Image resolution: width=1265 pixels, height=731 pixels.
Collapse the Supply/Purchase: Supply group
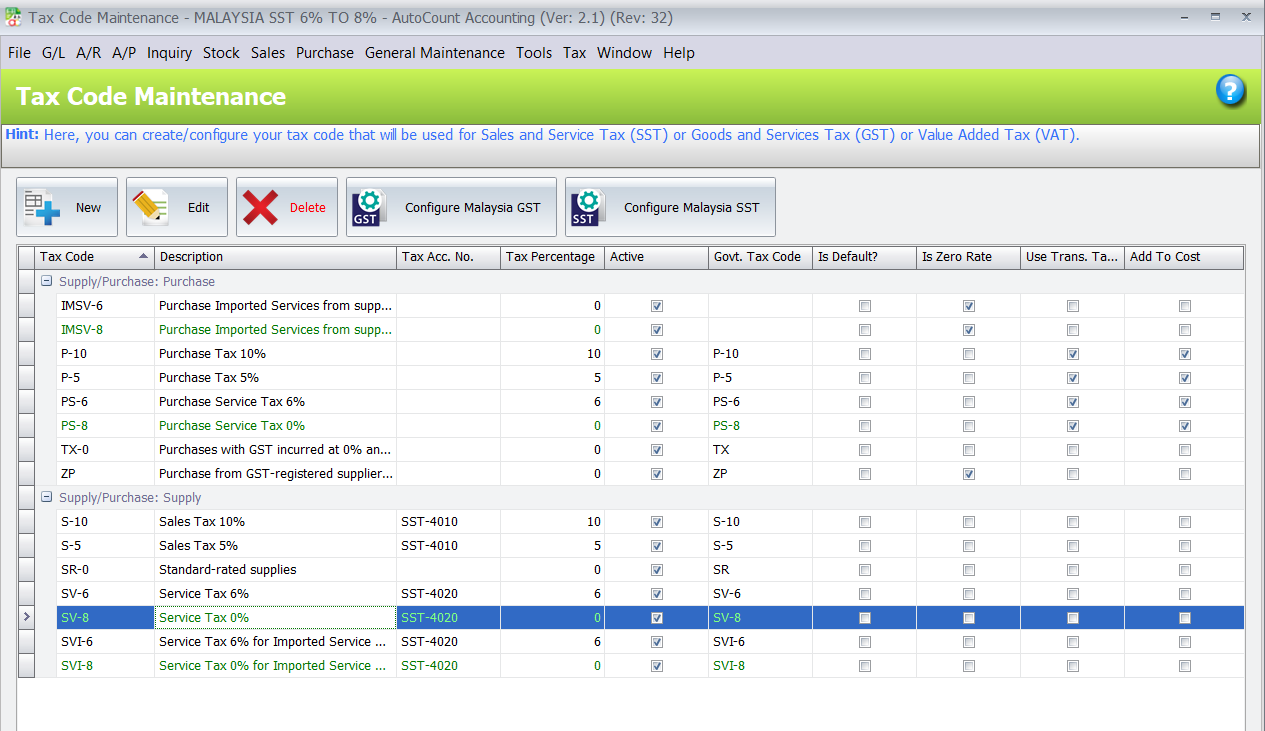(46, 498)
